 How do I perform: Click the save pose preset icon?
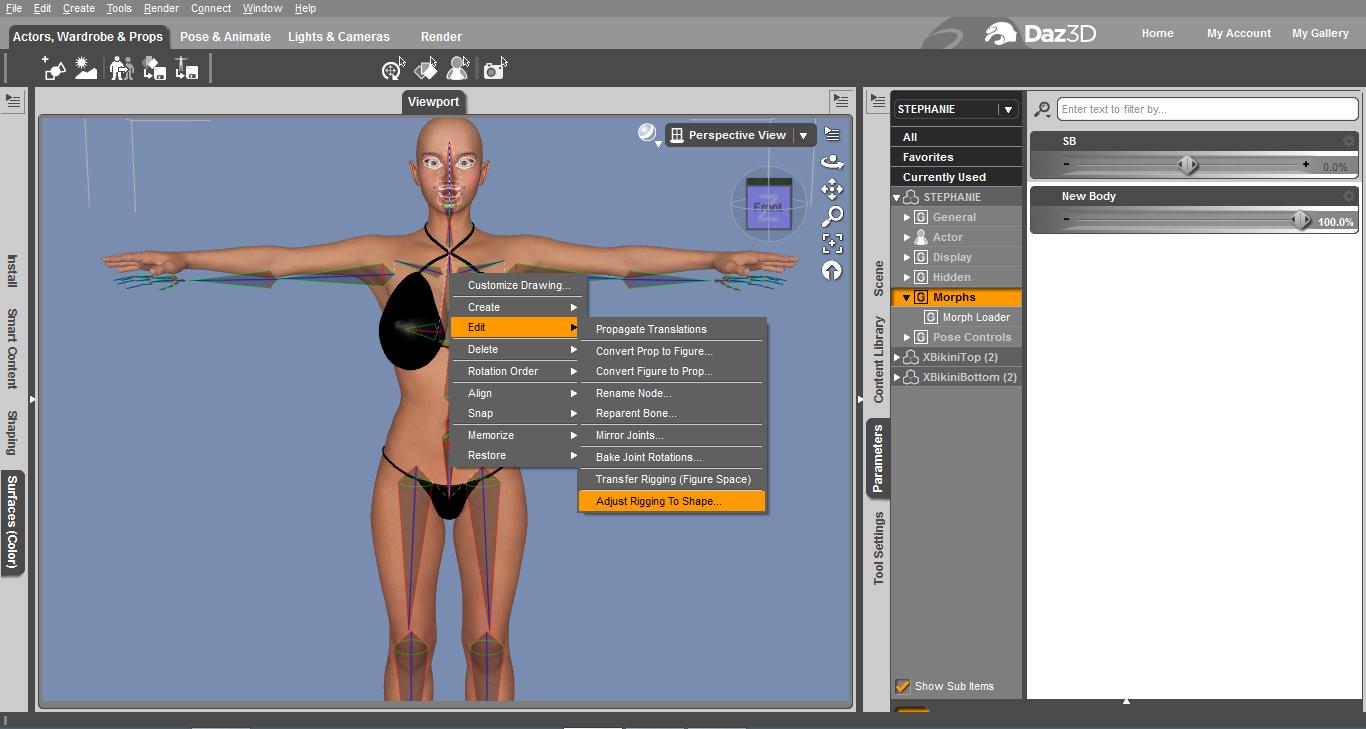186,68
